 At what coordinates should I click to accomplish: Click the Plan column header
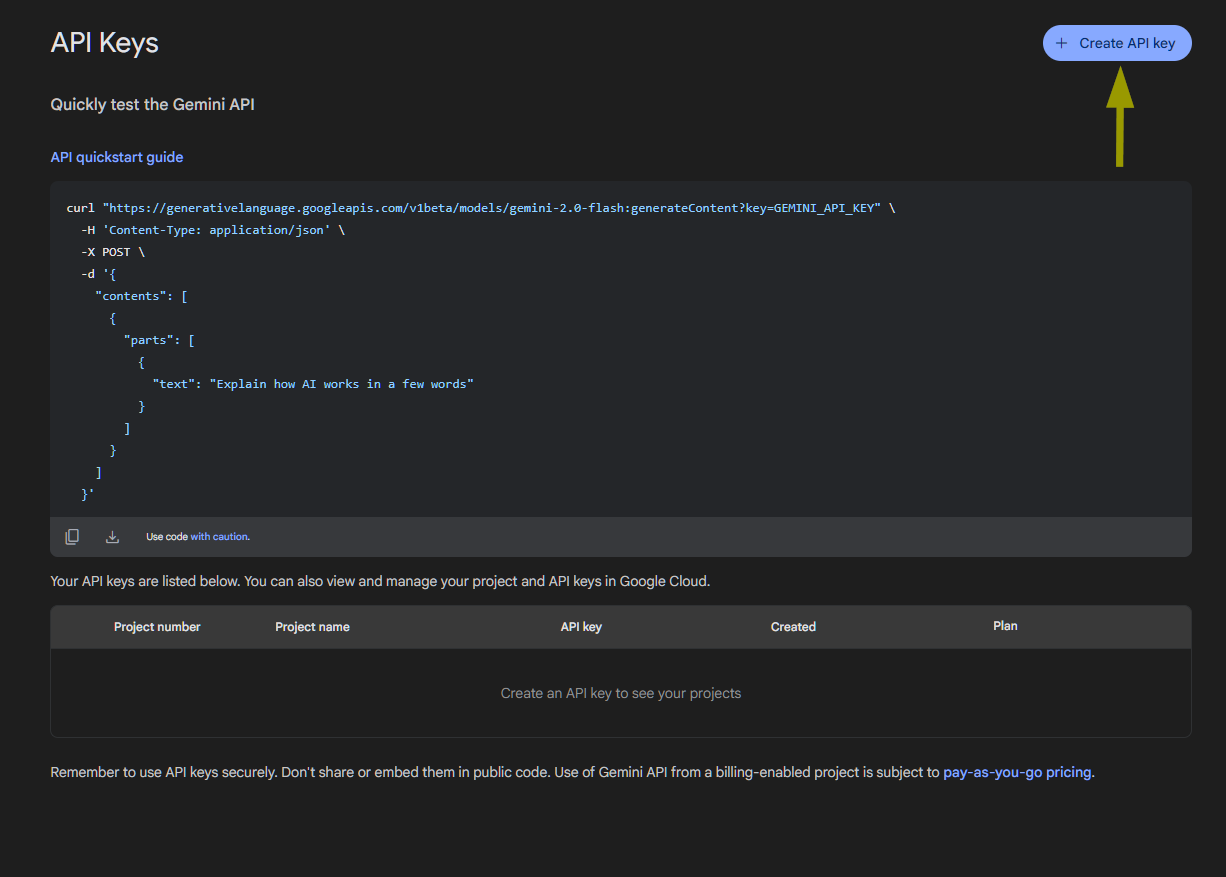[1005, 626]
